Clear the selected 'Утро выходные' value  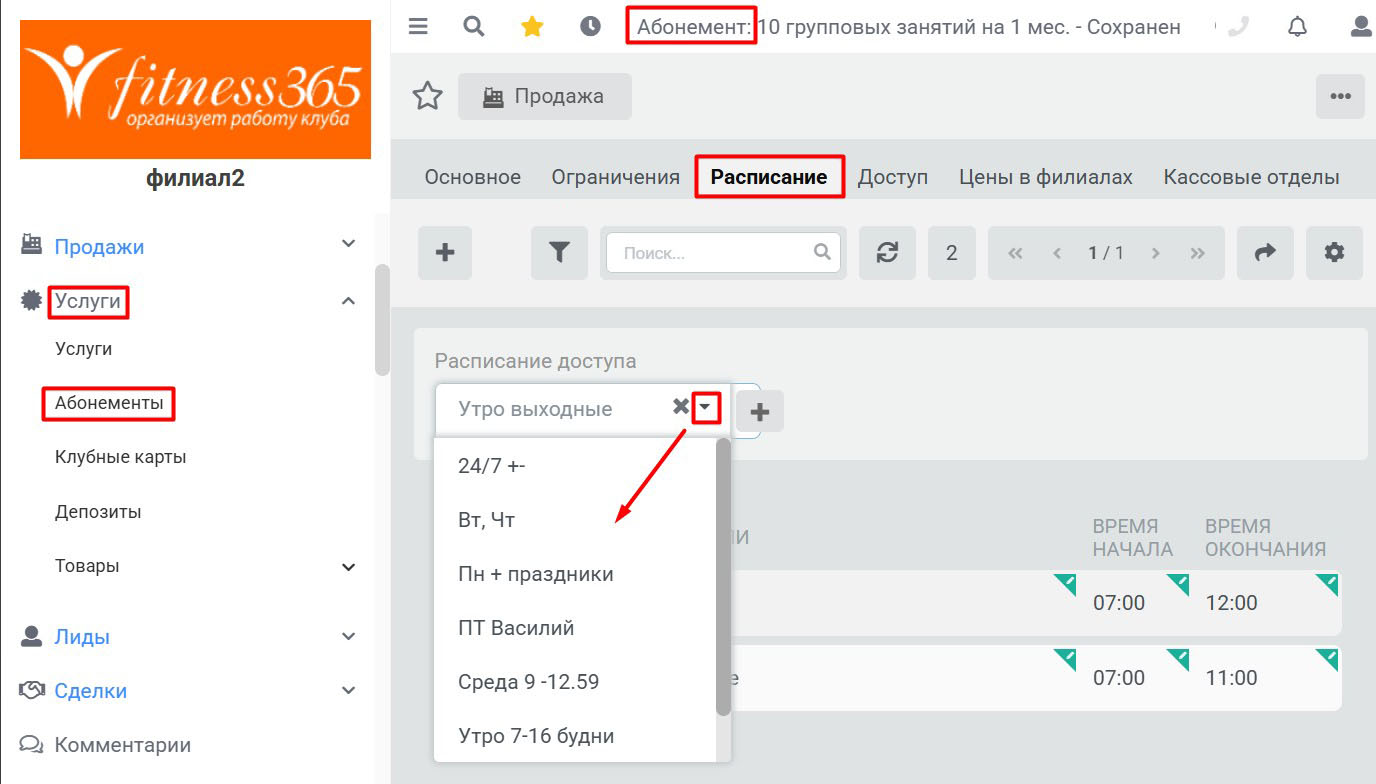[x=680, y=407]
